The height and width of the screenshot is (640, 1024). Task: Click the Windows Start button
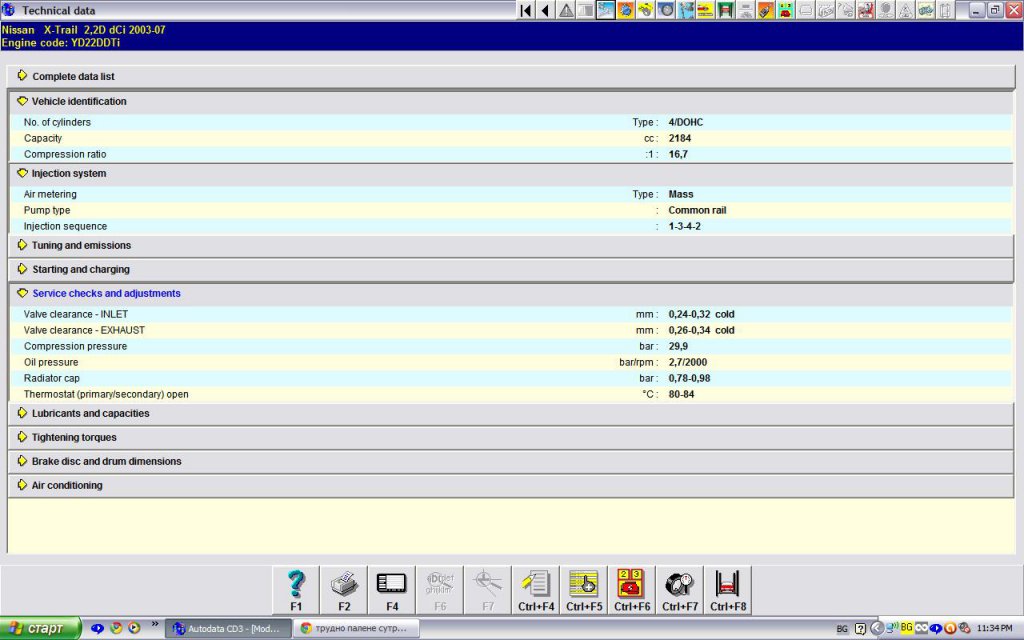click(40, 629)
